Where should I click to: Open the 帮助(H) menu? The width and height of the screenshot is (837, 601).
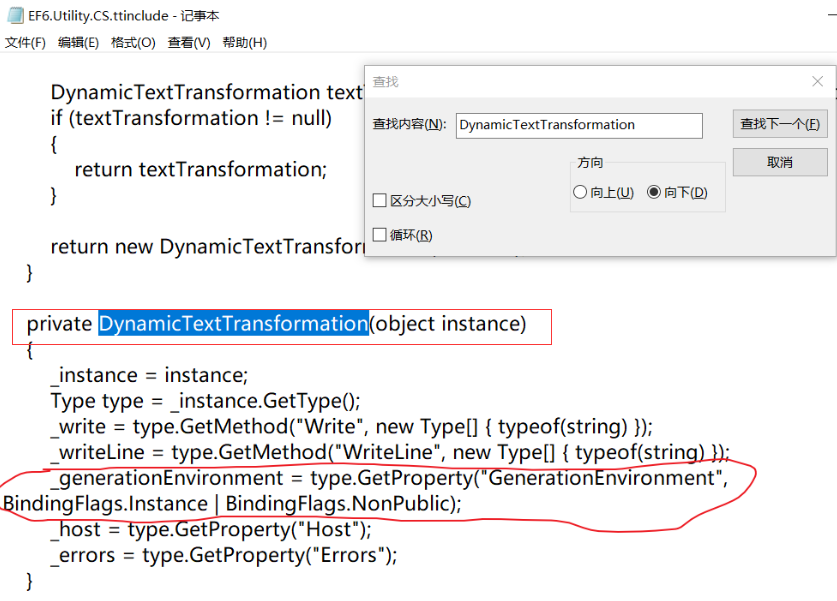tap(244, 42)
